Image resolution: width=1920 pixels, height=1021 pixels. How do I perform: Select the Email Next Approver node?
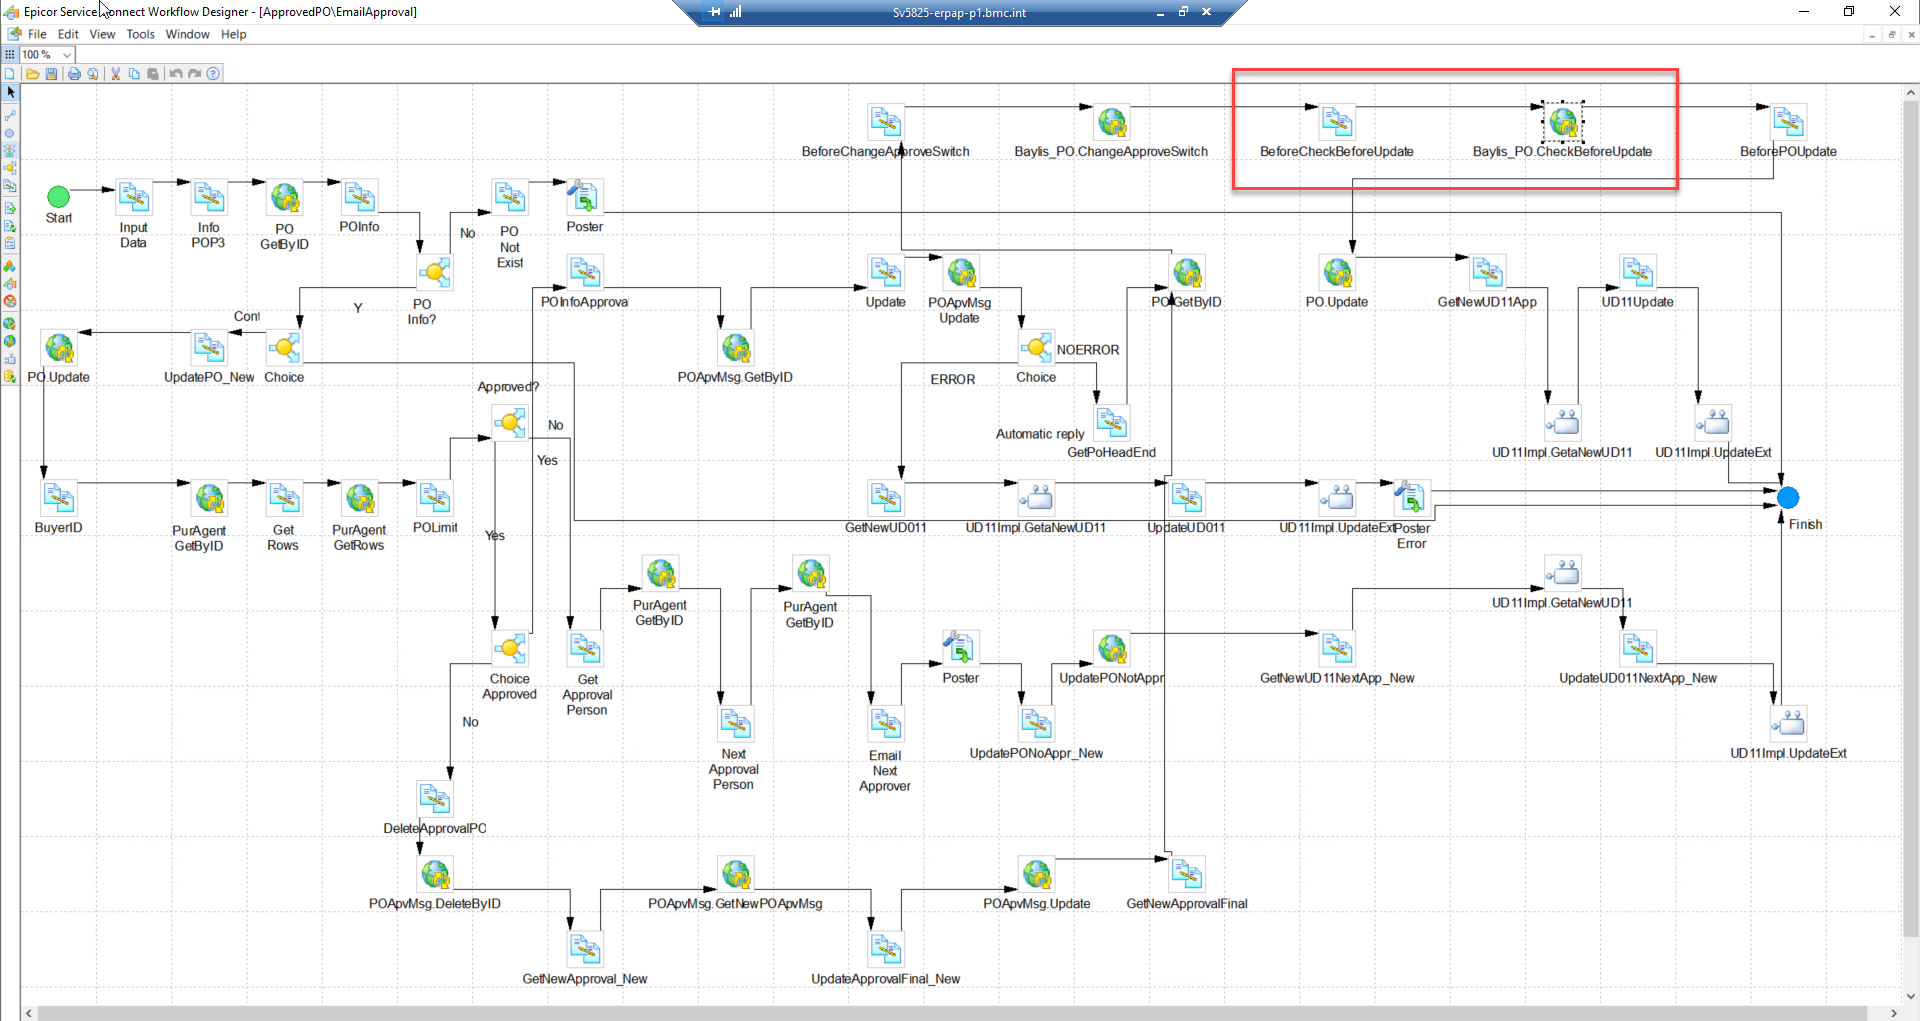pyautogui.click(x=886, y=724)
